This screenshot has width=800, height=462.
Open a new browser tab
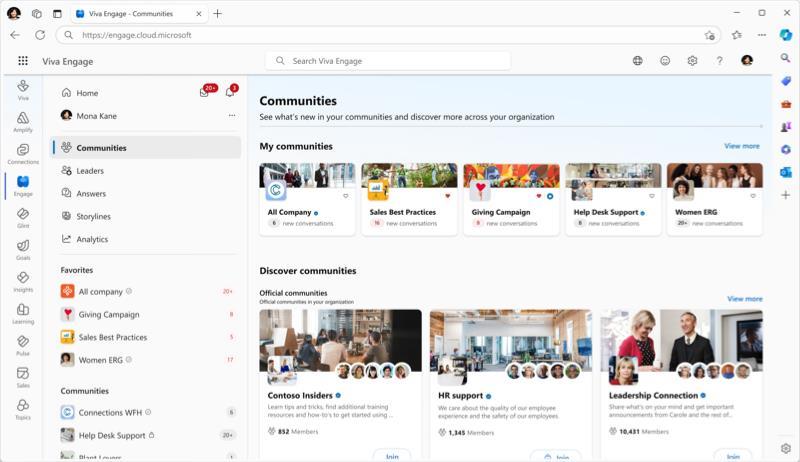click(x=217, y=14)
